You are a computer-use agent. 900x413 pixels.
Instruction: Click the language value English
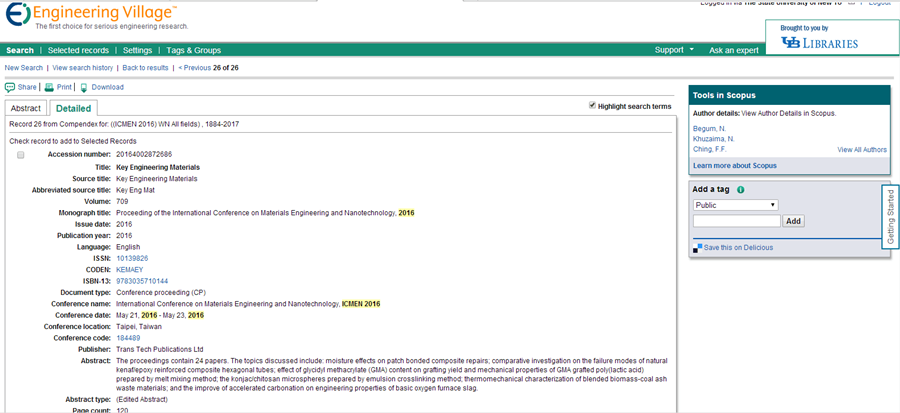(128, 247)
